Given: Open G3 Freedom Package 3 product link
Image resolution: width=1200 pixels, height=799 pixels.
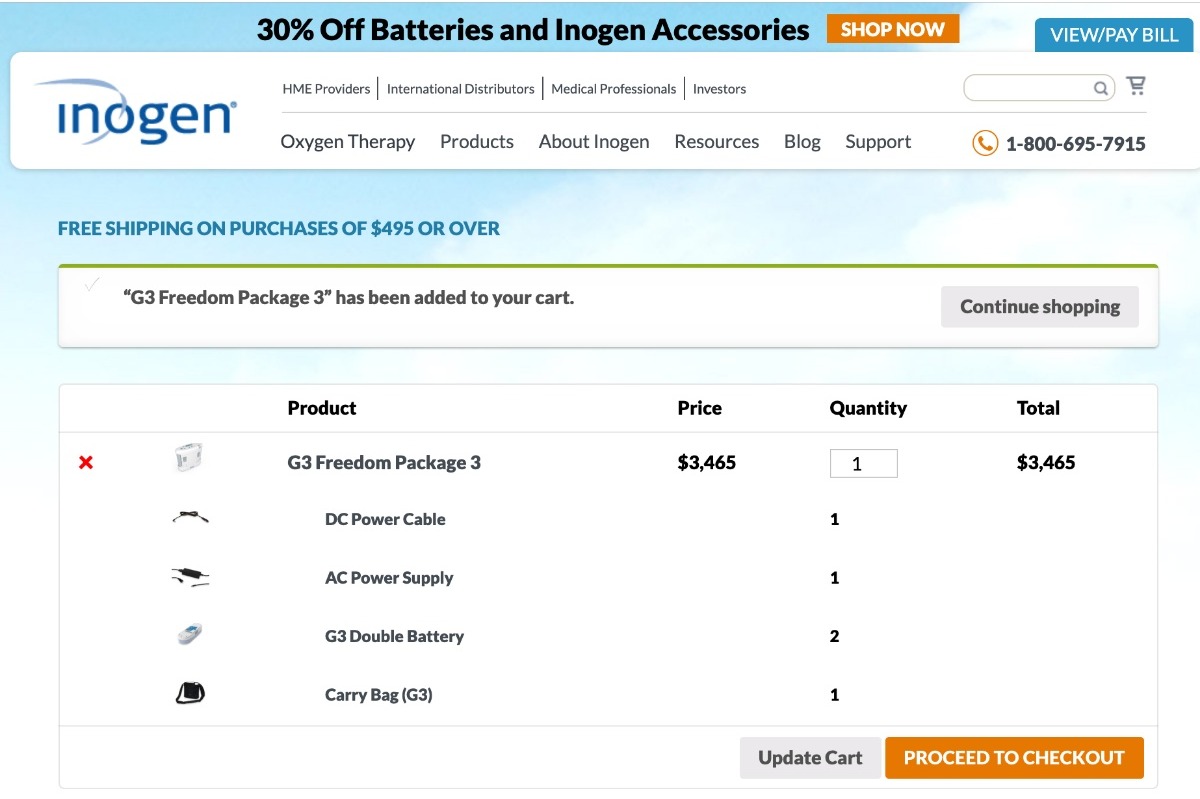Looking at the screenshot, I should click(384, 463).
